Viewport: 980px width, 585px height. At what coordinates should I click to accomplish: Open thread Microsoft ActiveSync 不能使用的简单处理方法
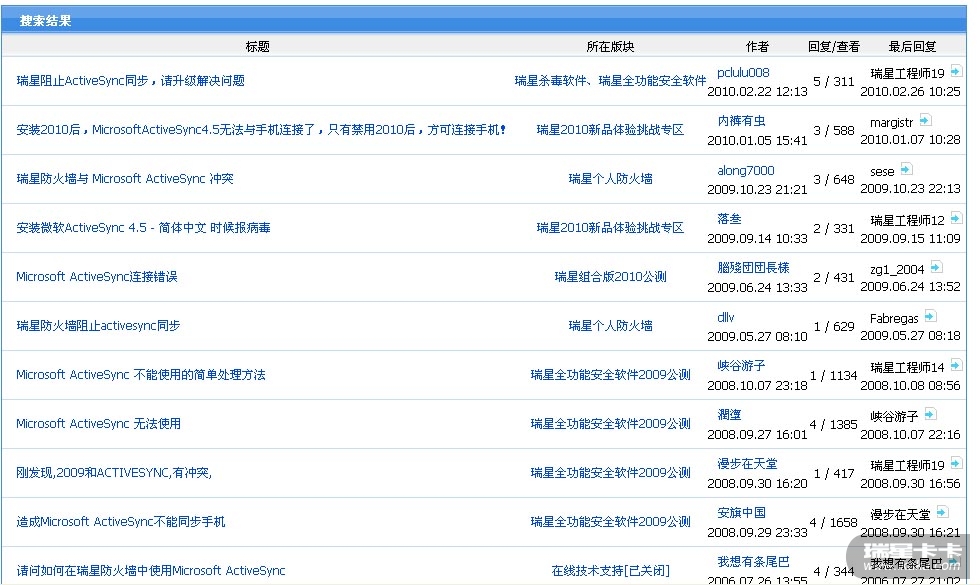141,374
